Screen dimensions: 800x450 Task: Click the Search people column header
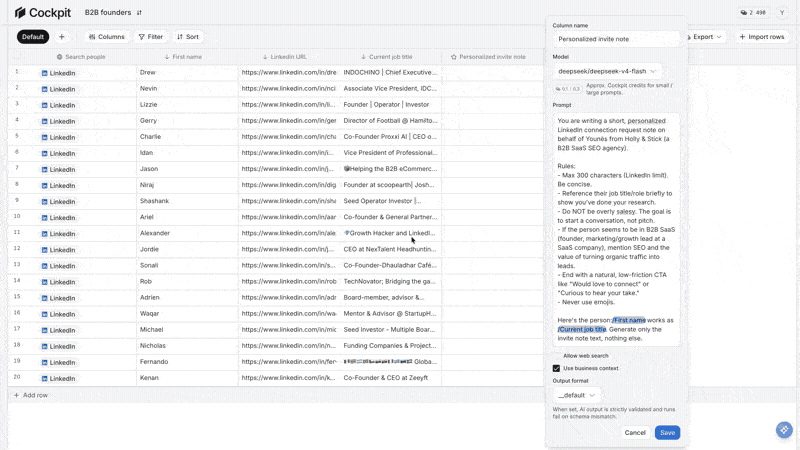(x=81, y=57)
